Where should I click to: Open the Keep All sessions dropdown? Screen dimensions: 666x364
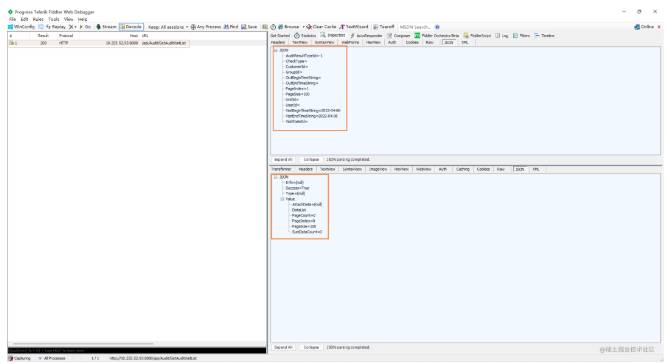(x=168, y=27)
